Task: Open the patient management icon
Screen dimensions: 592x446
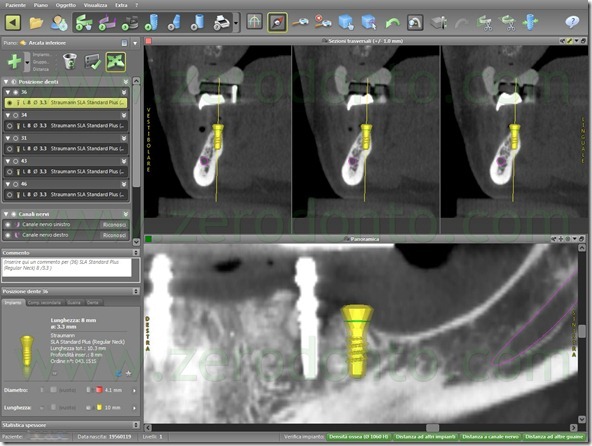Action: click(59, 23)
